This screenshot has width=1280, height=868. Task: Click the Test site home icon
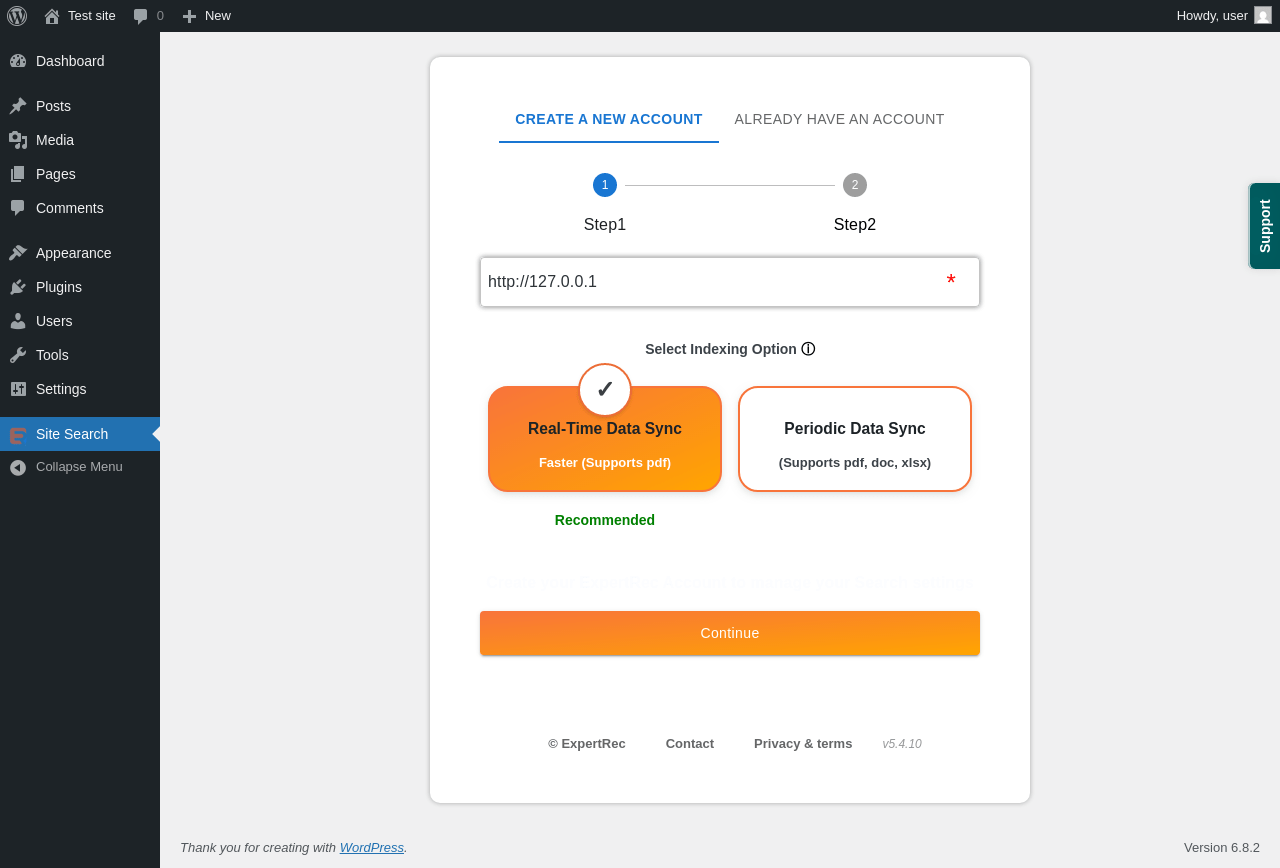pyautogui.click(x=51, y=16)
